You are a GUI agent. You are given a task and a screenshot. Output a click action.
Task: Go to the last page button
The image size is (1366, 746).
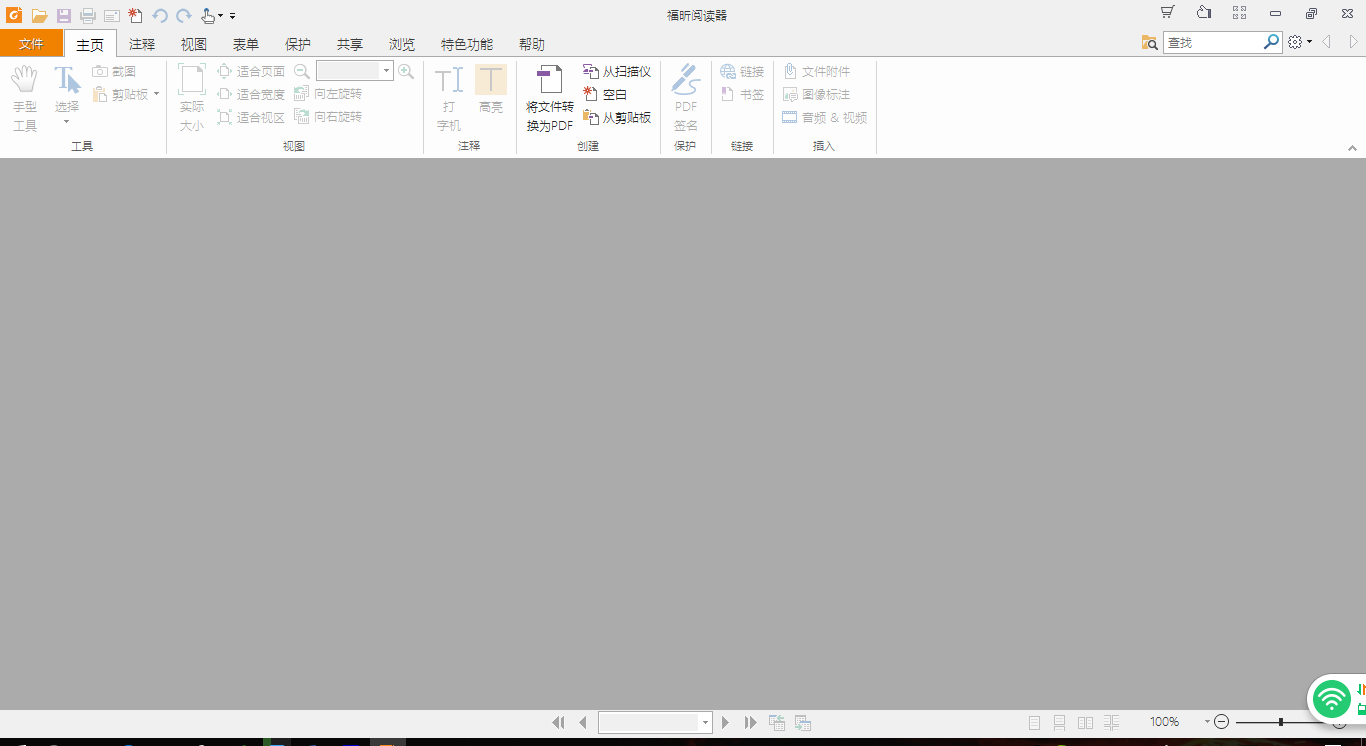751,722
